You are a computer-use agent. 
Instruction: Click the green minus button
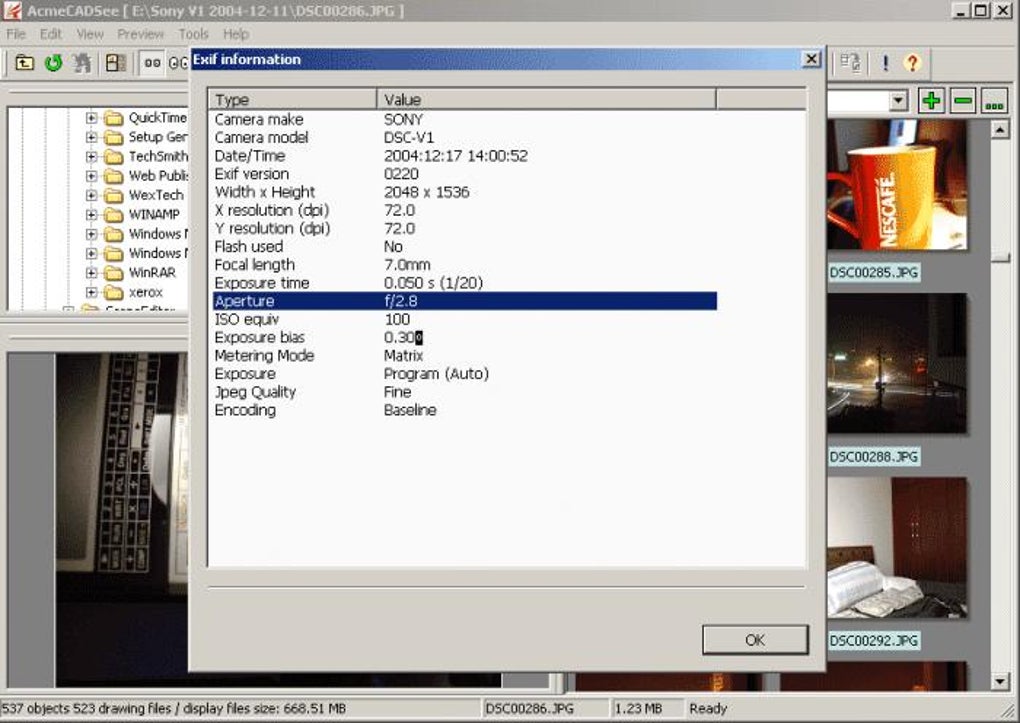[963, 101]
